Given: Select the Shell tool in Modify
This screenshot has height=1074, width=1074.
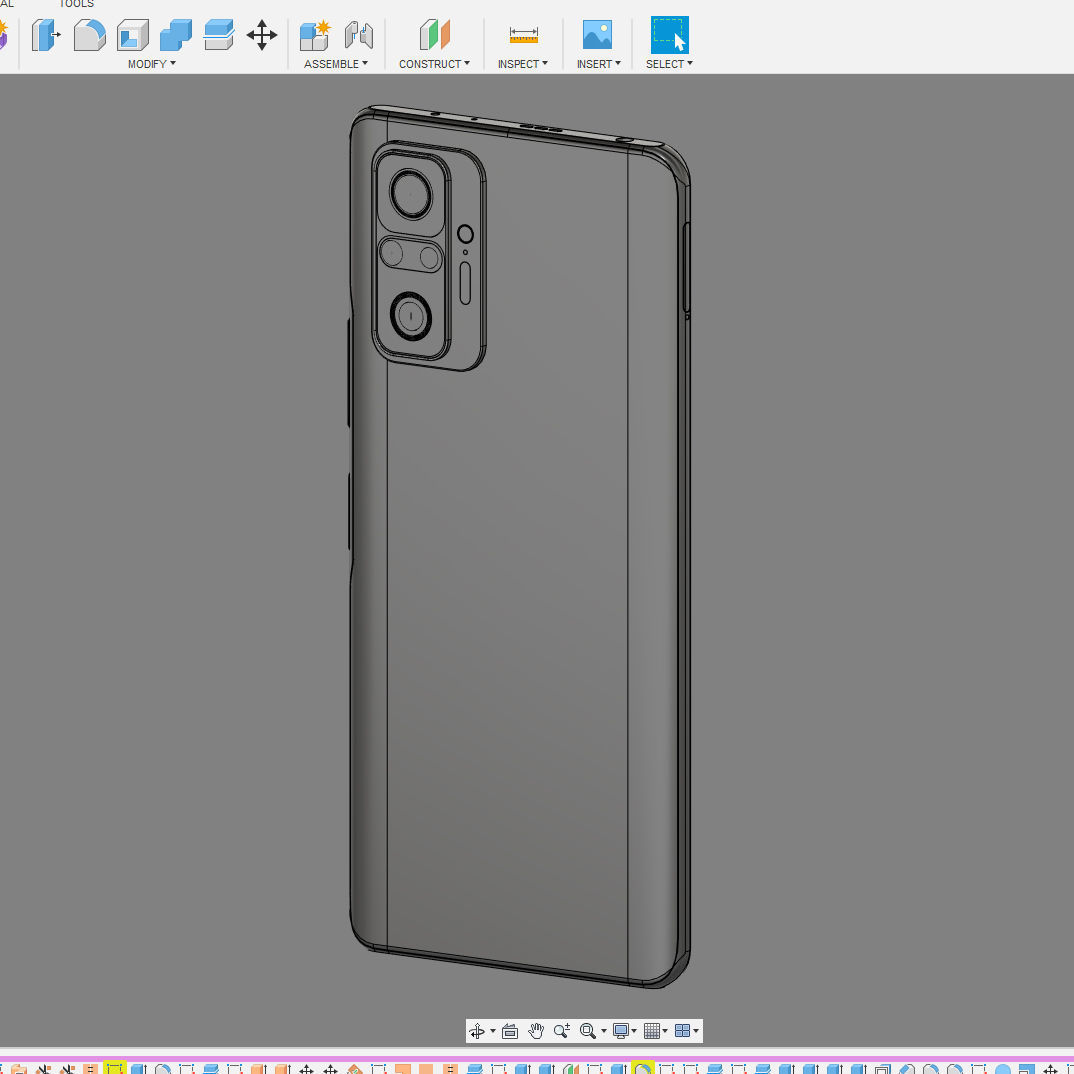Looking at the screenshot, I should 133,35.
